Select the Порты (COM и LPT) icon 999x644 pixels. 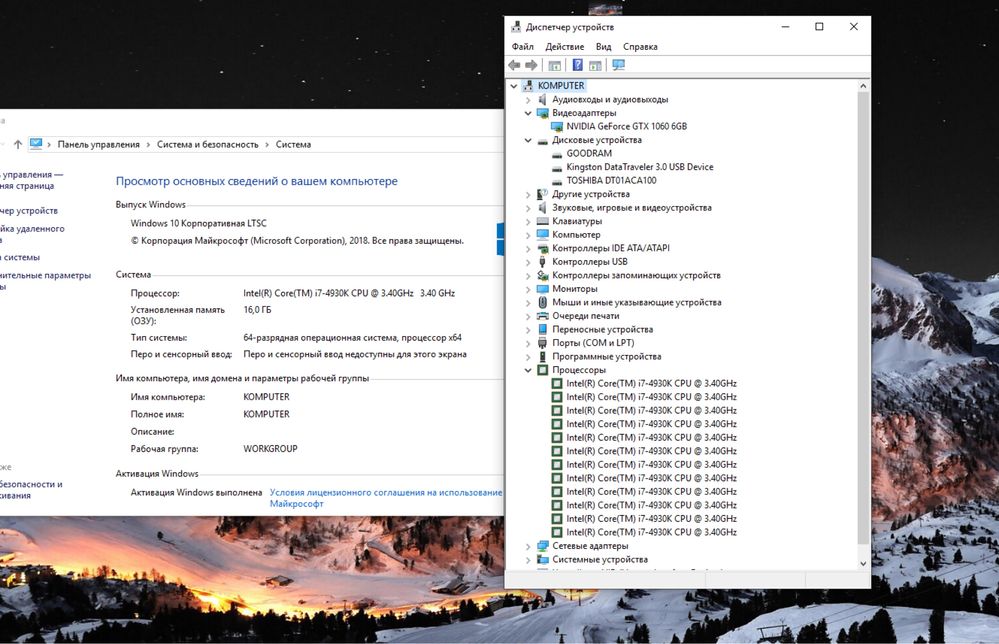(x=542, y=343)
